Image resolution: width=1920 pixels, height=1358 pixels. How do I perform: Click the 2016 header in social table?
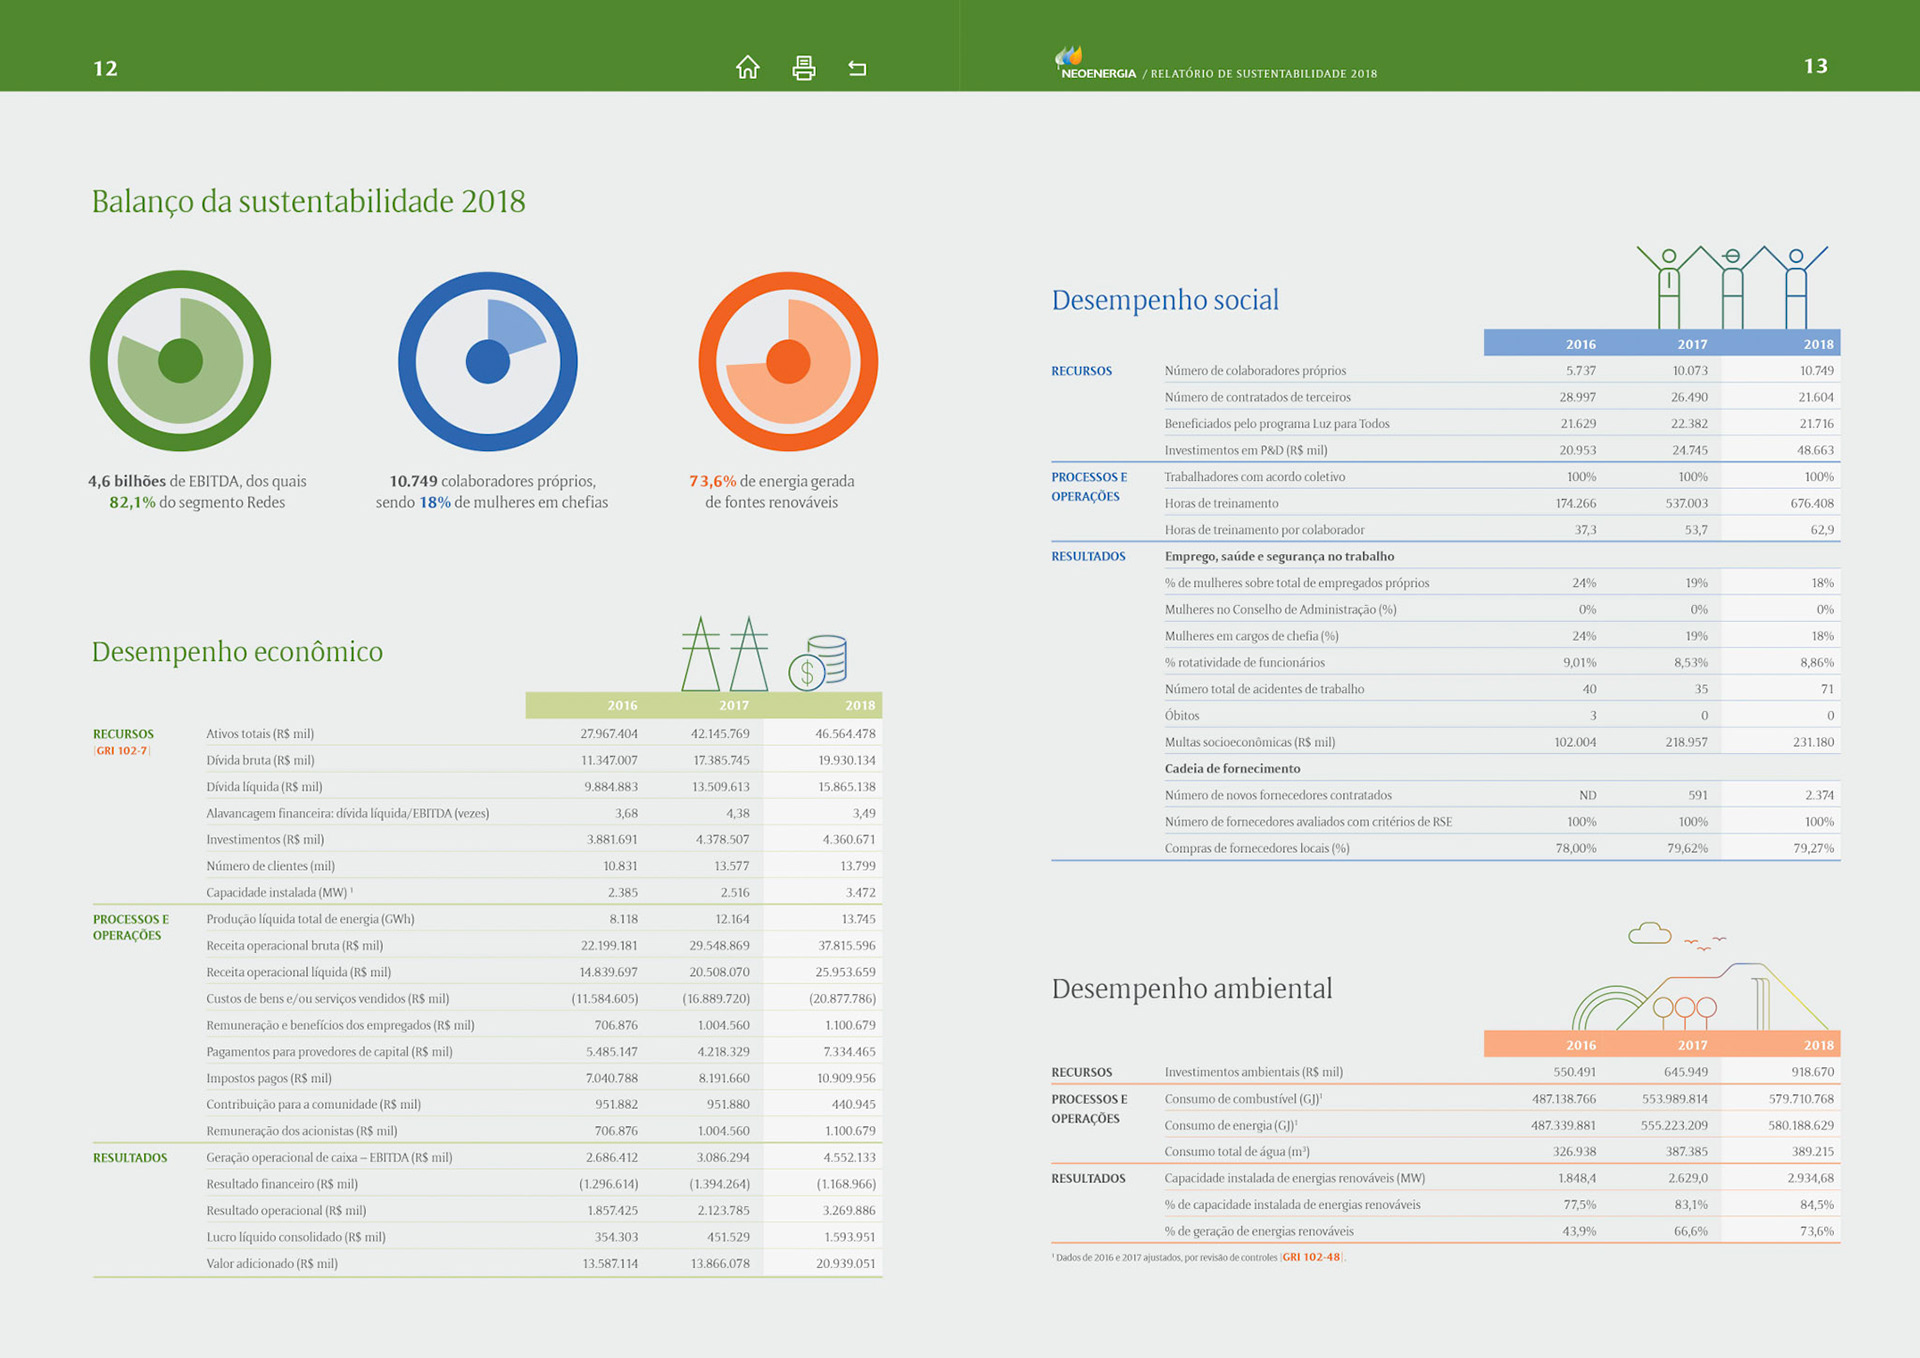point(1580,344)
